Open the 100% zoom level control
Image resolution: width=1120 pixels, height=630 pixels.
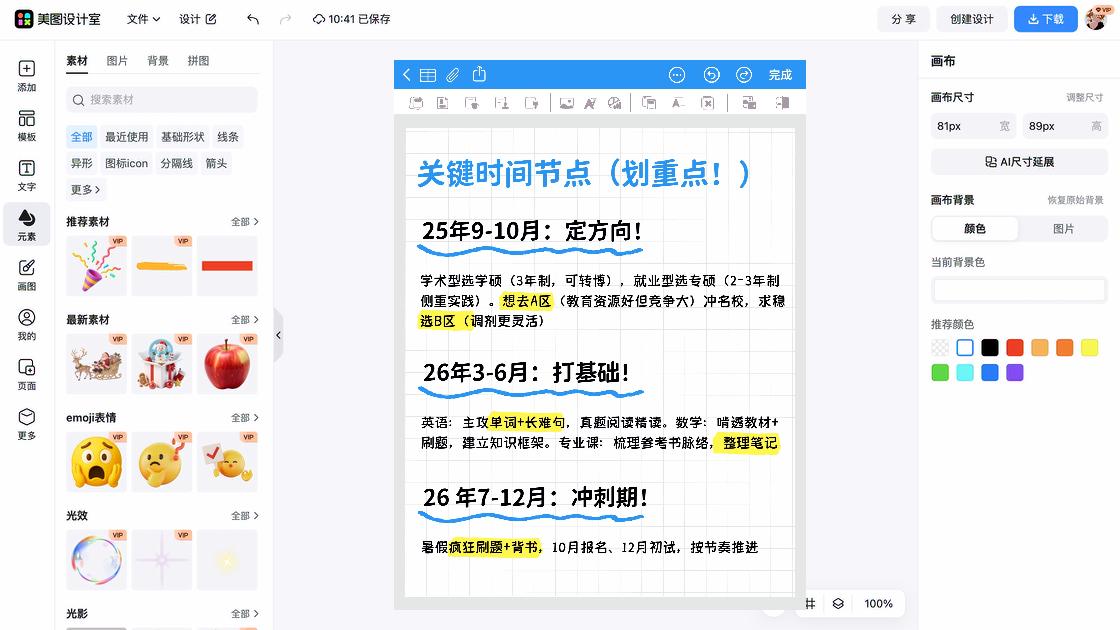[878, 604]
